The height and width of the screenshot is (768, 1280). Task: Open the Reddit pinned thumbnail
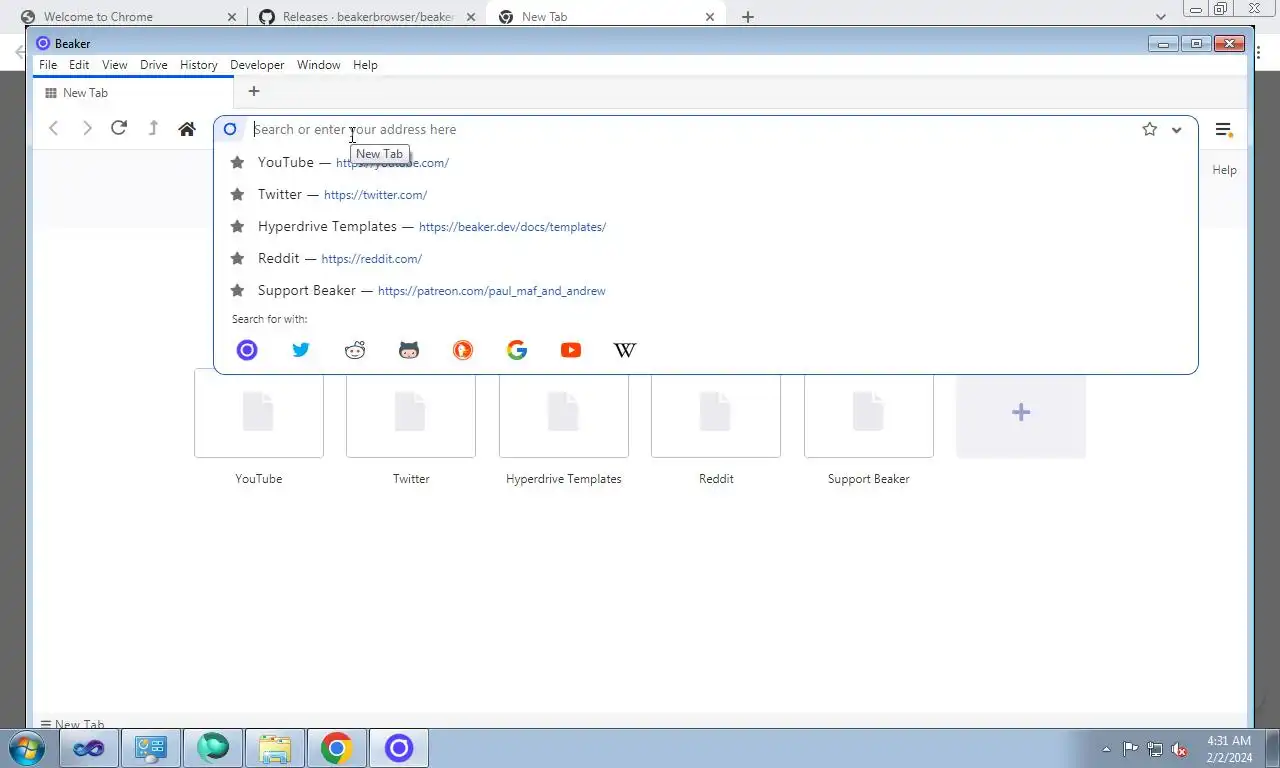[716, 414]
